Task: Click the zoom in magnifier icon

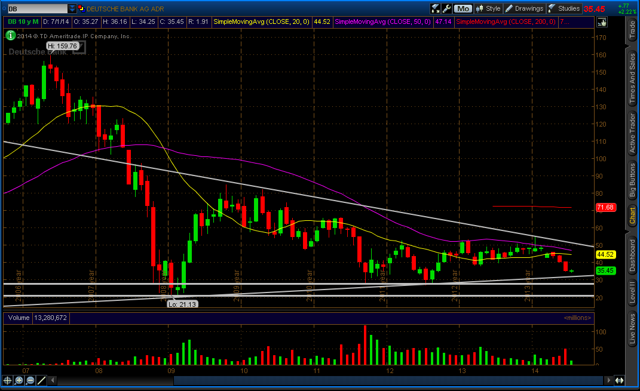Action: pyautogui.click(x=19, y=380)
